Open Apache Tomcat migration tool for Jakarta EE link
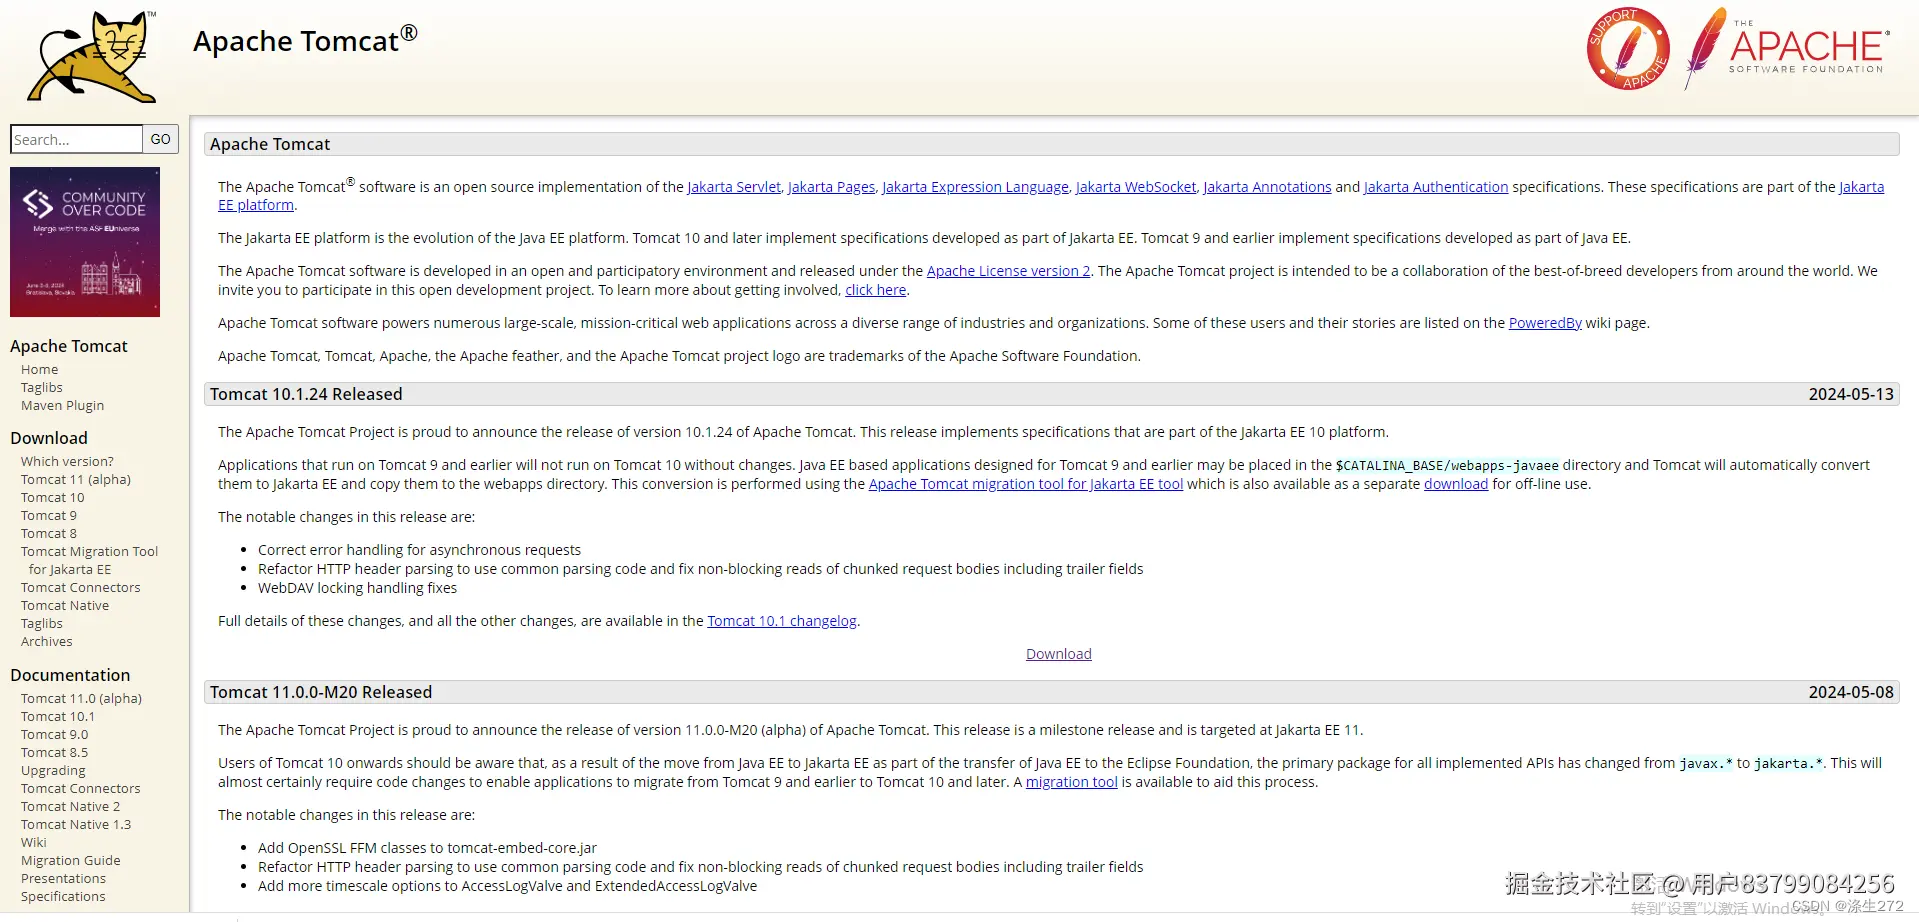This screenshot has width=1919, height=922. tap(1026, 484)
